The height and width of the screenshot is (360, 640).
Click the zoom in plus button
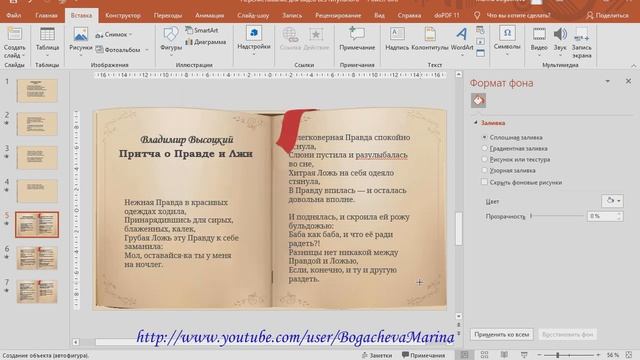[x=598, y=355]
